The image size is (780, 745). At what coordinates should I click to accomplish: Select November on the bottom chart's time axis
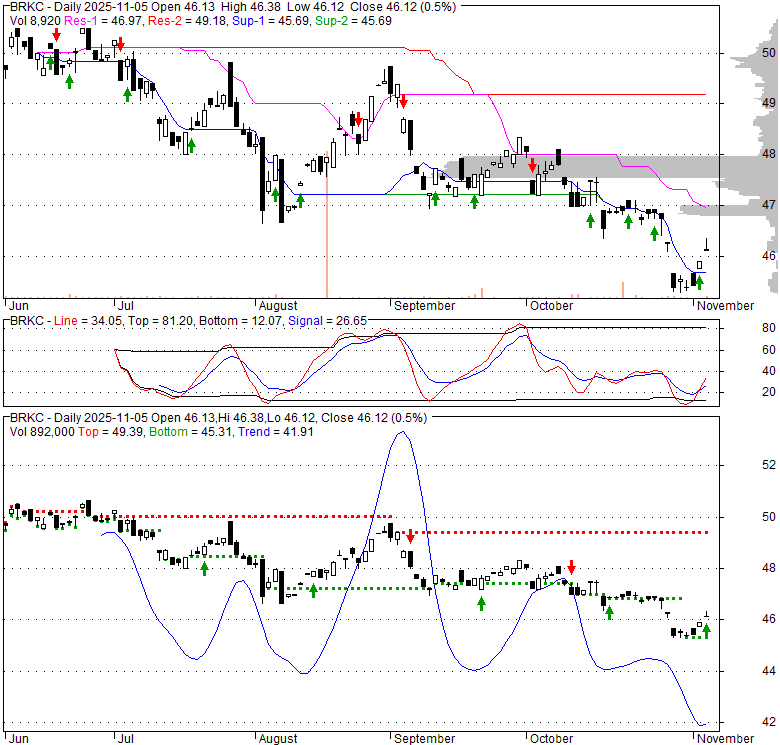tap(724, 738)
